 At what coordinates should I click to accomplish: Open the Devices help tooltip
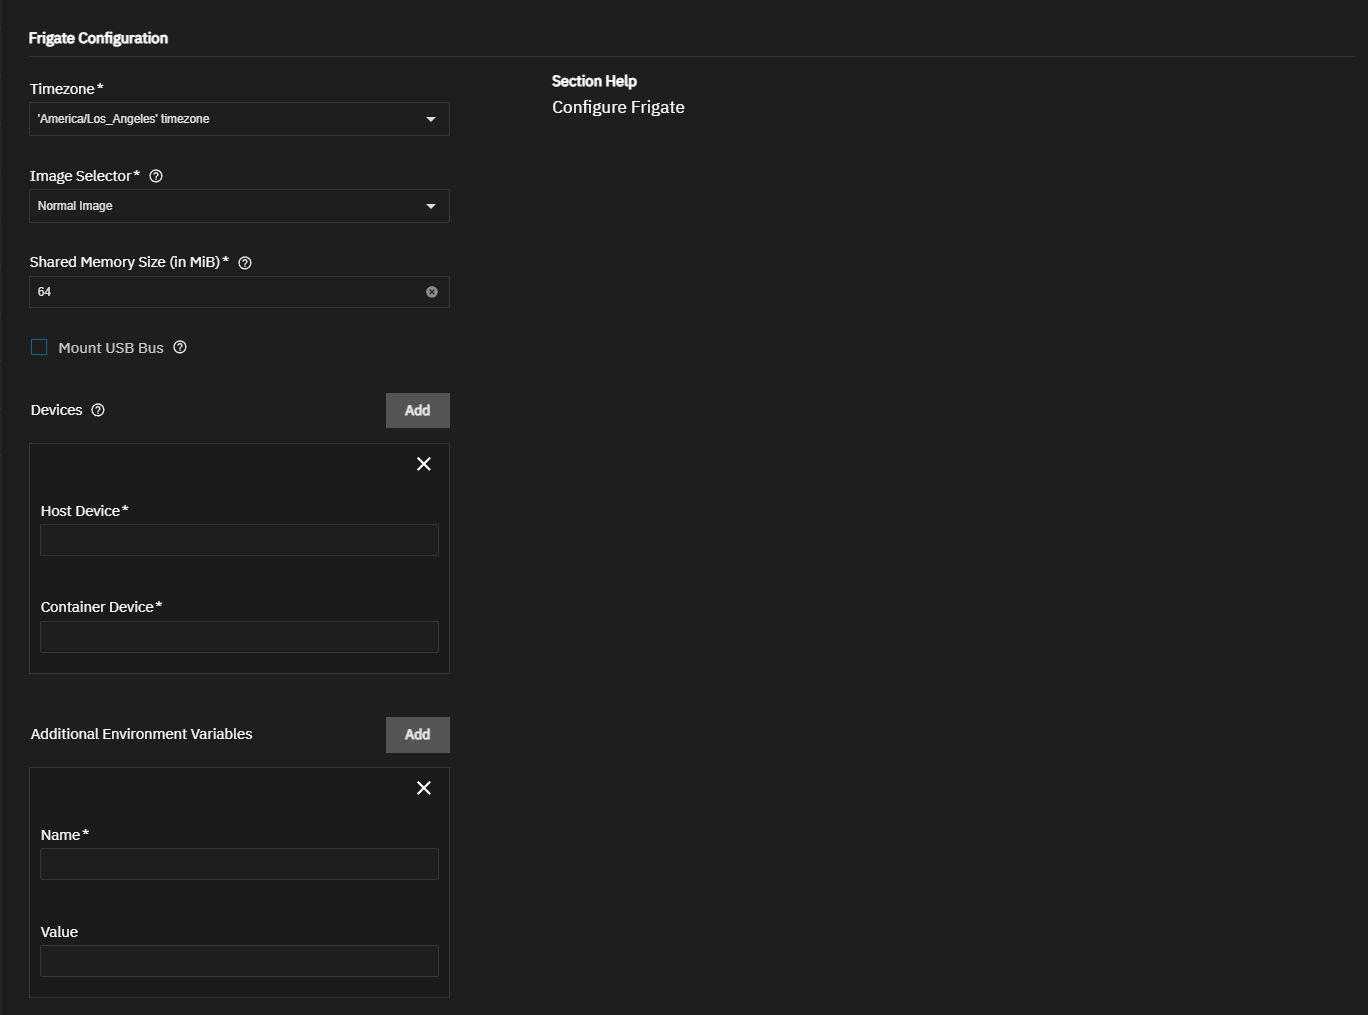click(98, 410)
